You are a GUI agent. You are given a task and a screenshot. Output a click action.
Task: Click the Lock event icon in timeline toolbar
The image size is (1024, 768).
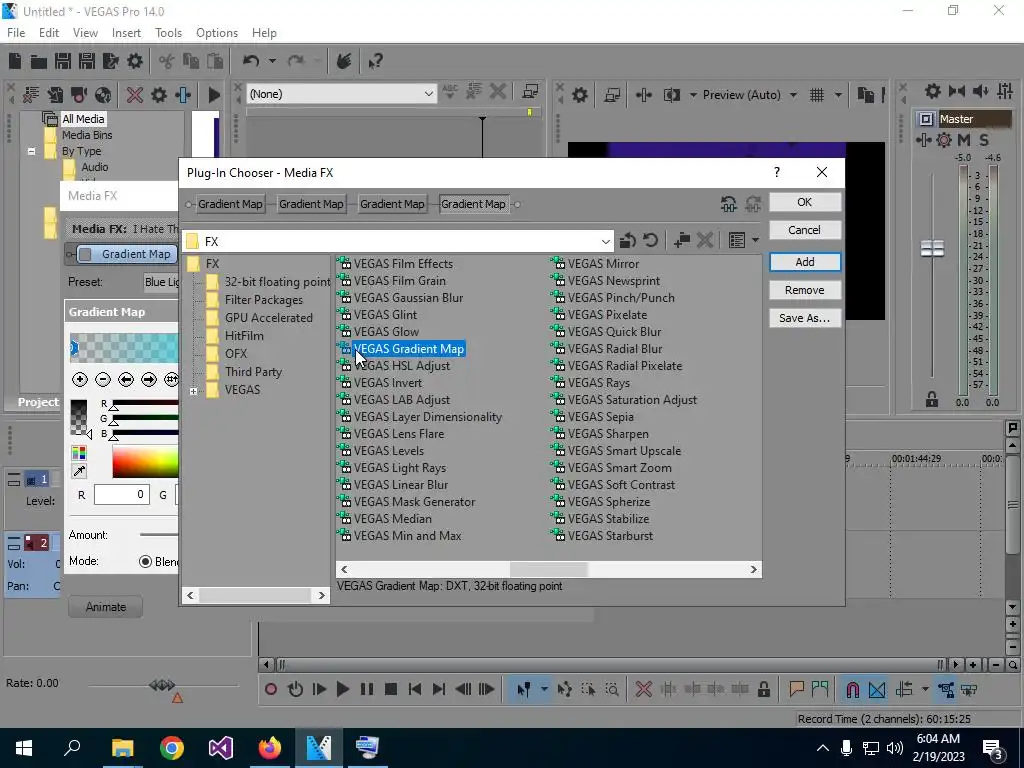[763, 689]
